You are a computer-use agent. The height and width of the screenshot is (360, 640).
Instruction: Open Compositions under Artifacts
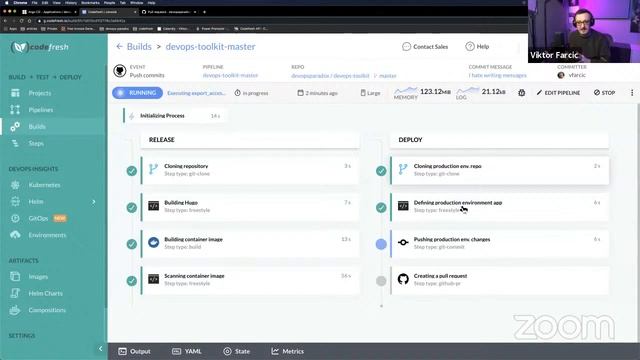(47, 310)
